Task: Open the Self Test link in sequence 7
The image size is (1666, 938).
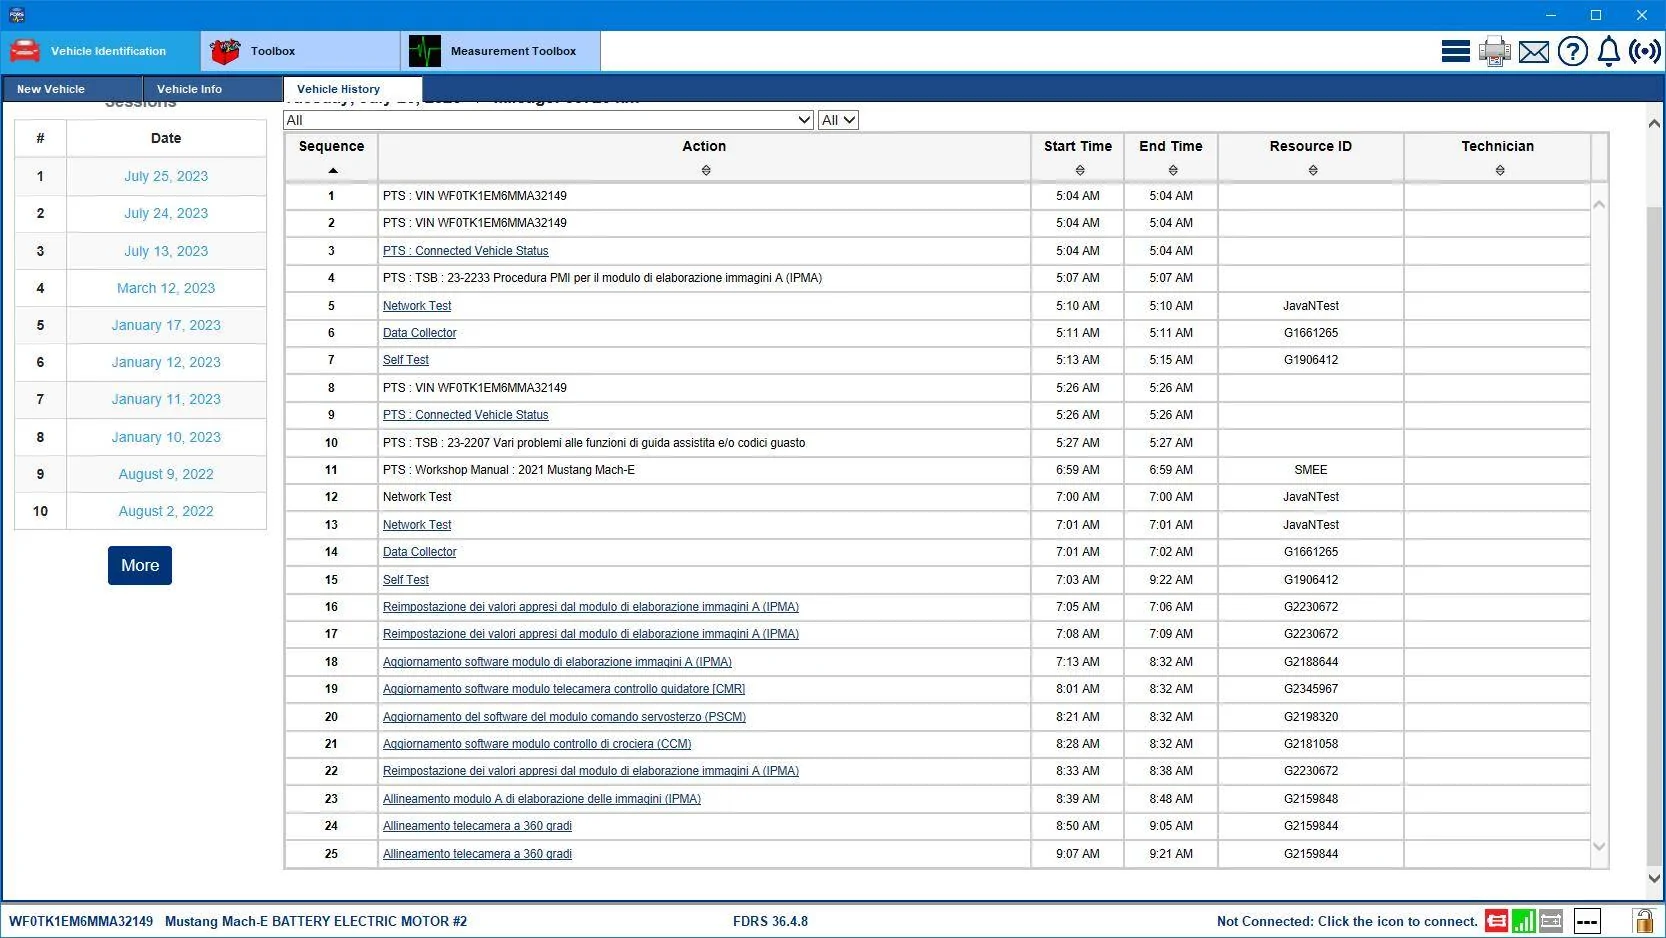Action: point(406,360)
